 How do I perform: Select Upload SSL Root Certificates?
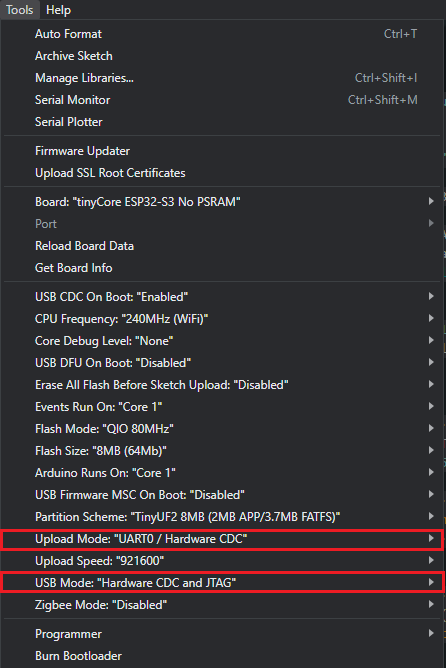(222, 173)
